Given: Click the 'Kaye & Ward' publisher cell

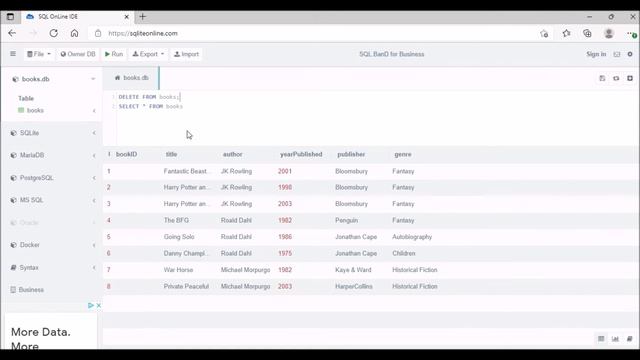Looking at the screenshot, I should [353, 270].
